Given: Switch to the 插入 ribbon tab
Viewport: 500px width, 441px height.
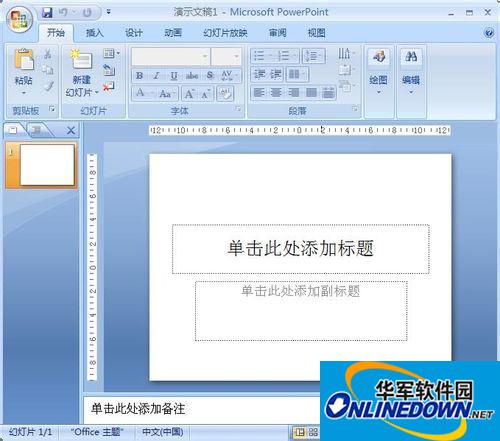Looking at the screenshot, I should coord(95,33).
